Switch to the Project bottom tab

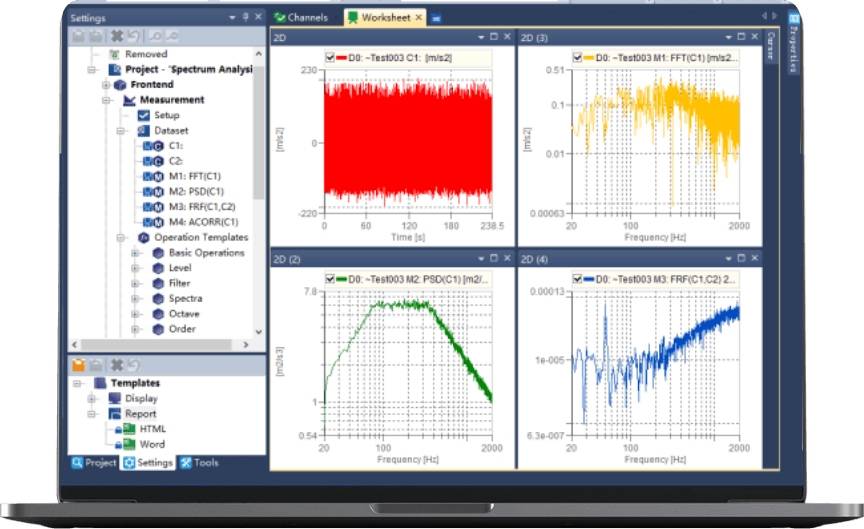pos(94,462)
